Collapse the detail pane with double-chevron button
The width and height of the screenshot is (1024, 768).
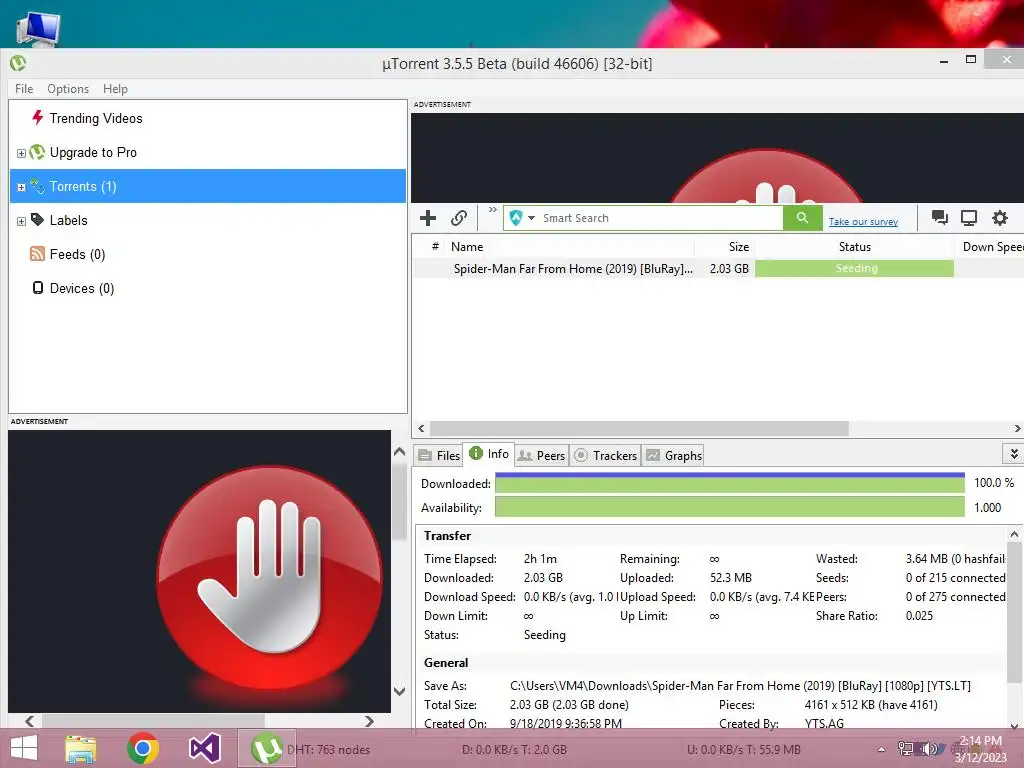1014,453
